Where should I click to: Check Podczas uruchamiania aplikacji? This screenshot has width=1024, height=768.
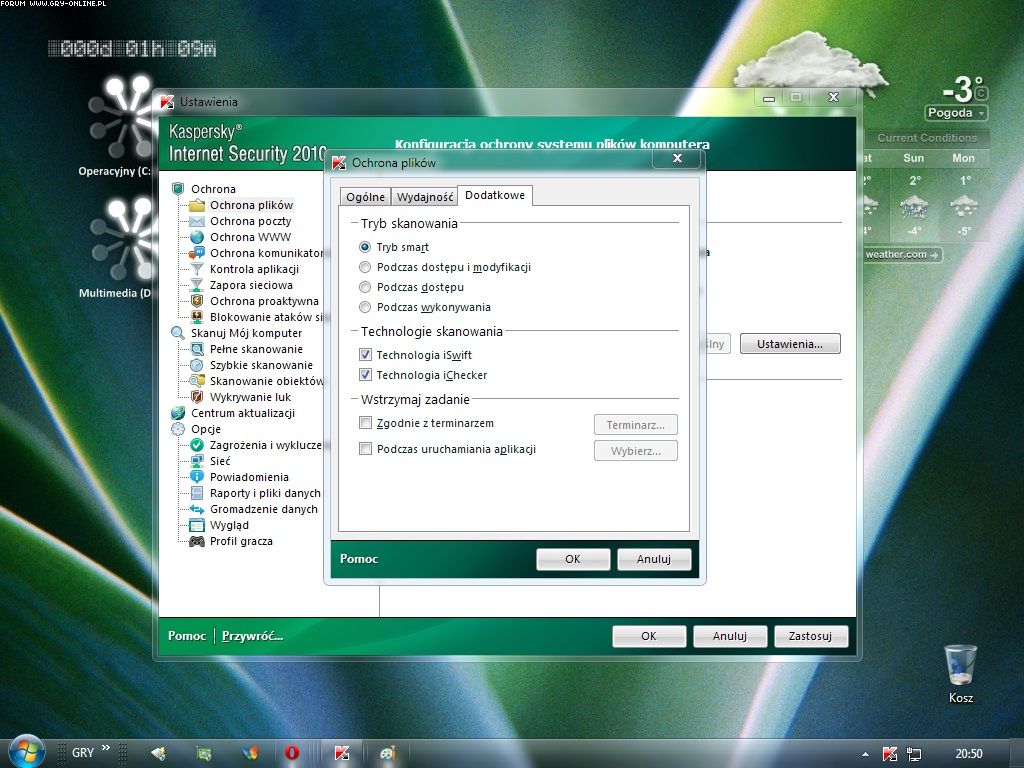(x=366, y=449)
